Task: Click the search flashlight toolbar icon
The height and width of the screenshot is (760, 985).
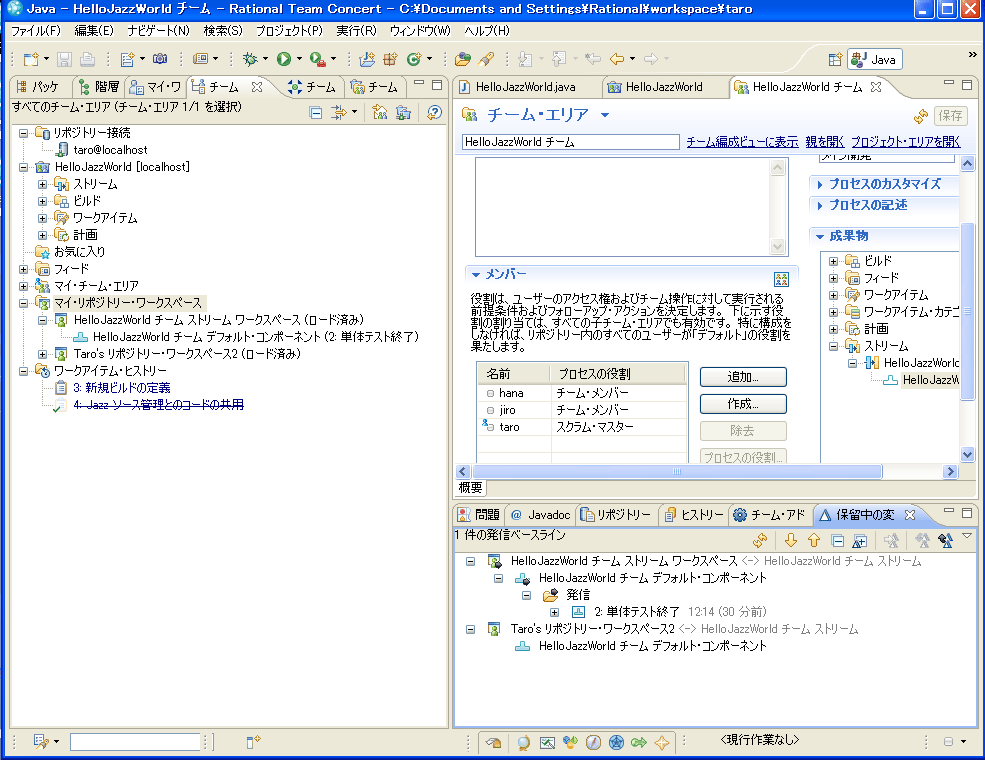Action: (486, 59)
